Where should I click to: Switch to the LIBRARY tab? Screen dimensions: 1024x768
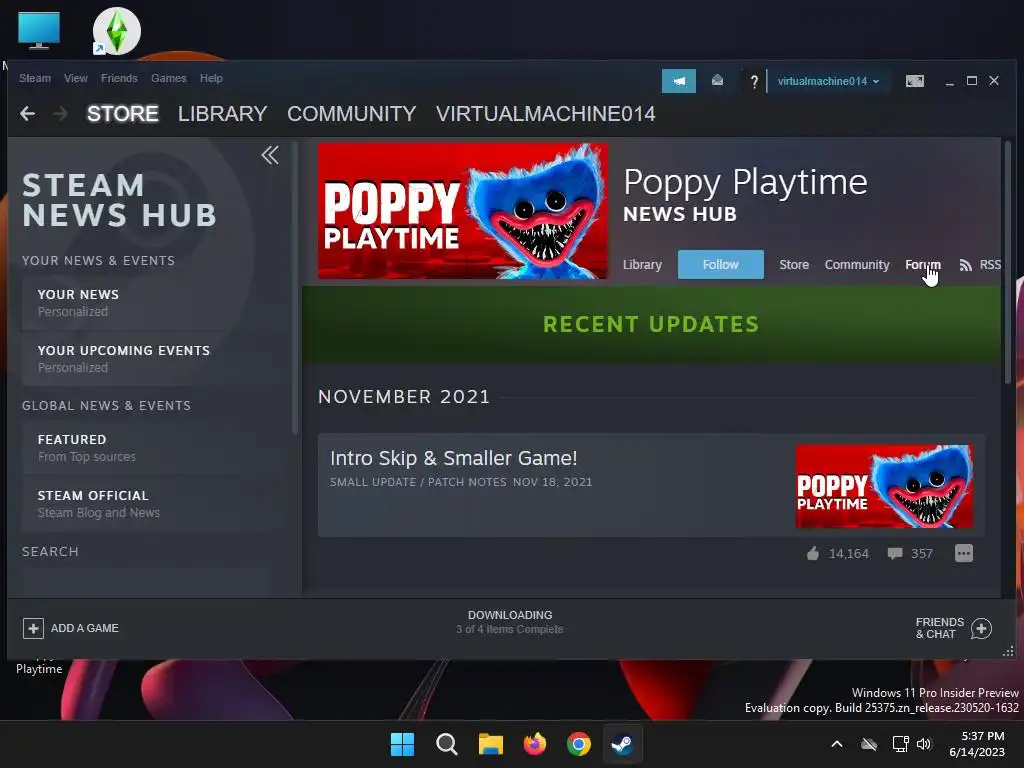point(223,114)
